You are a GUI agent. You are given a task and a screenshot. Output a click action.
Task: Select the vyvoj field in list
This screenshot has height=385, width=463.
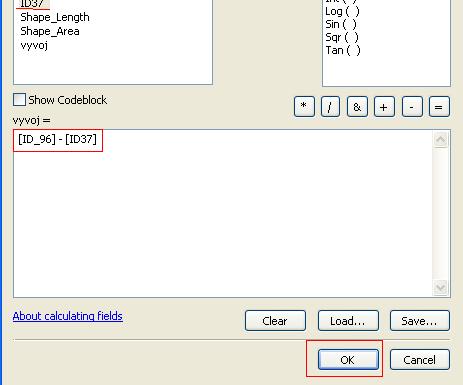click(34, 45)
